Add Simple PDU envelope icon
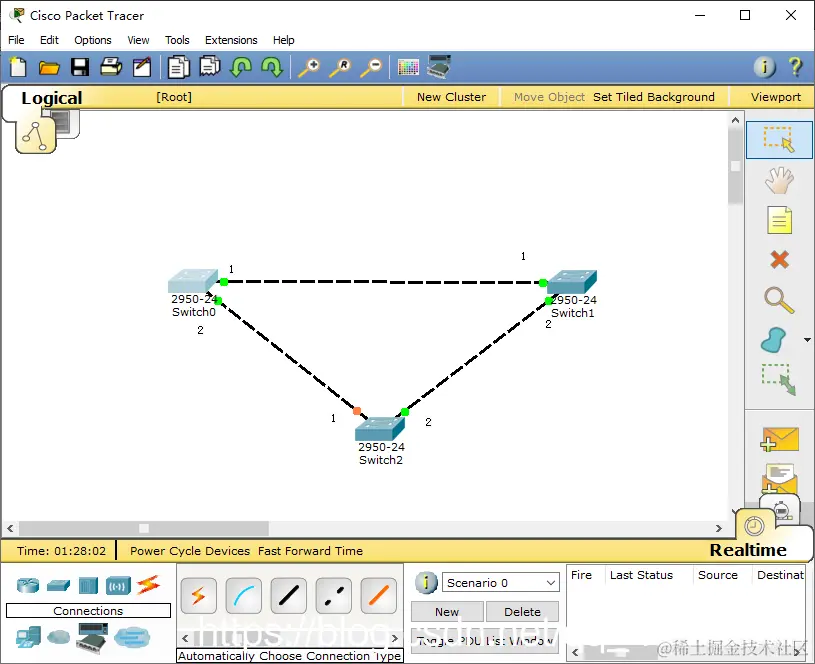The image size is (815, 664). pyautogui.click(x=779, y=439)
